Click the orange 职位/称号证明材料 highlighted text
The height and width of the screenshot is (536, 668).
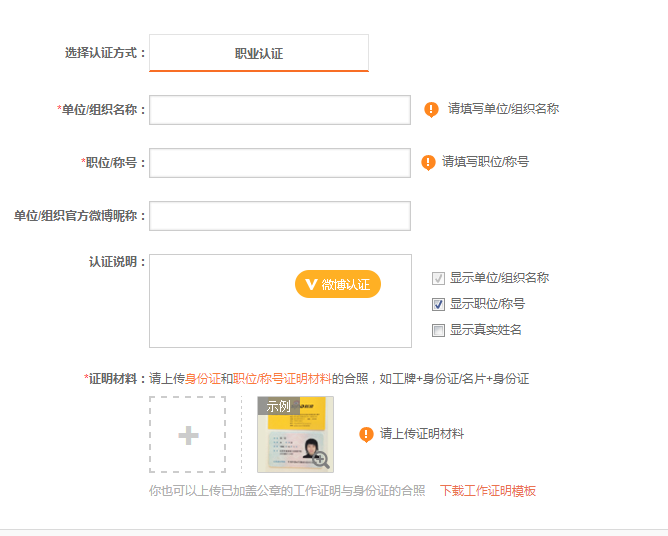[x=282, y=378]
